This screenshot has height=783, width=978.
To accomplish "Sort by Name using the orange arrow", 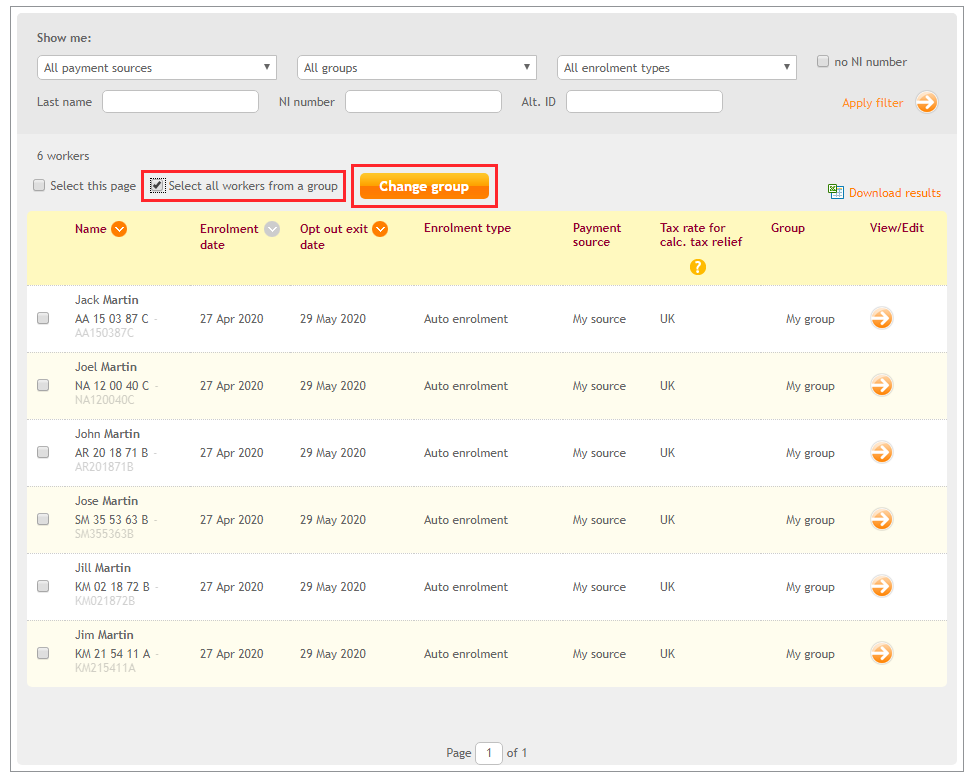I will point(119,229).
